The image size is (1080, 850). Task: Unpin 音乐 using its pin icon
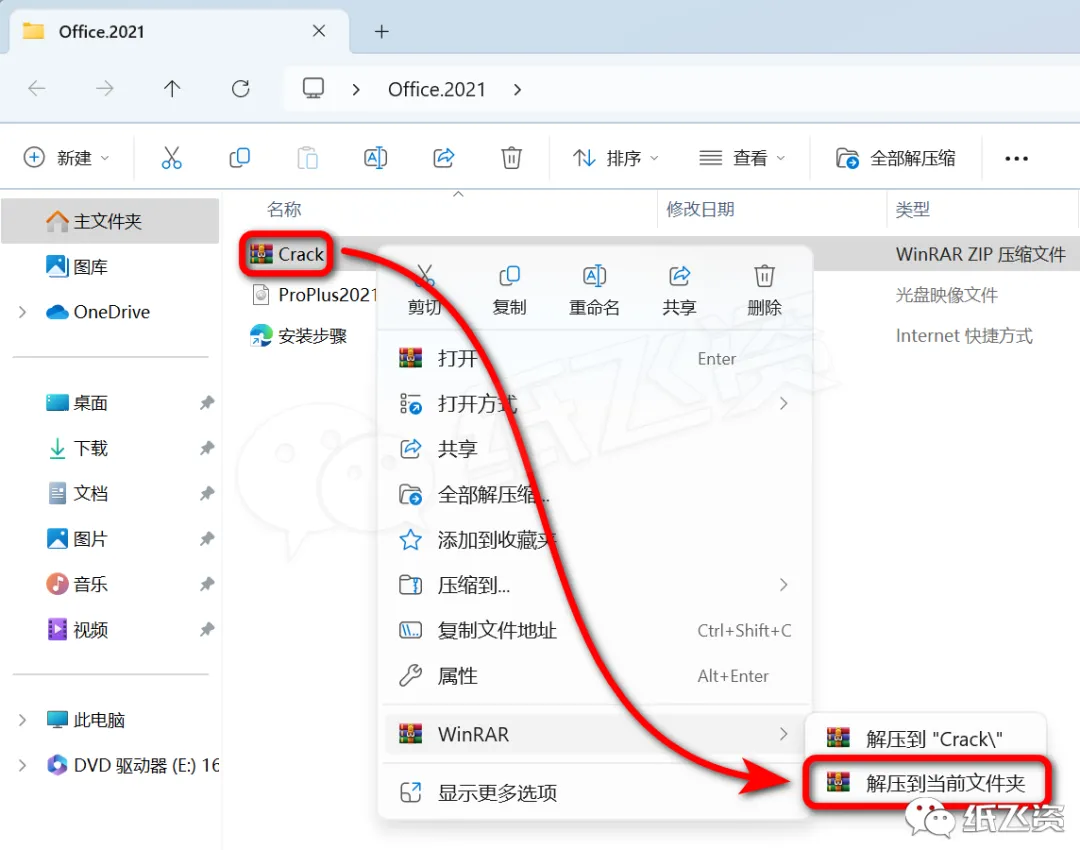point(207,584)
